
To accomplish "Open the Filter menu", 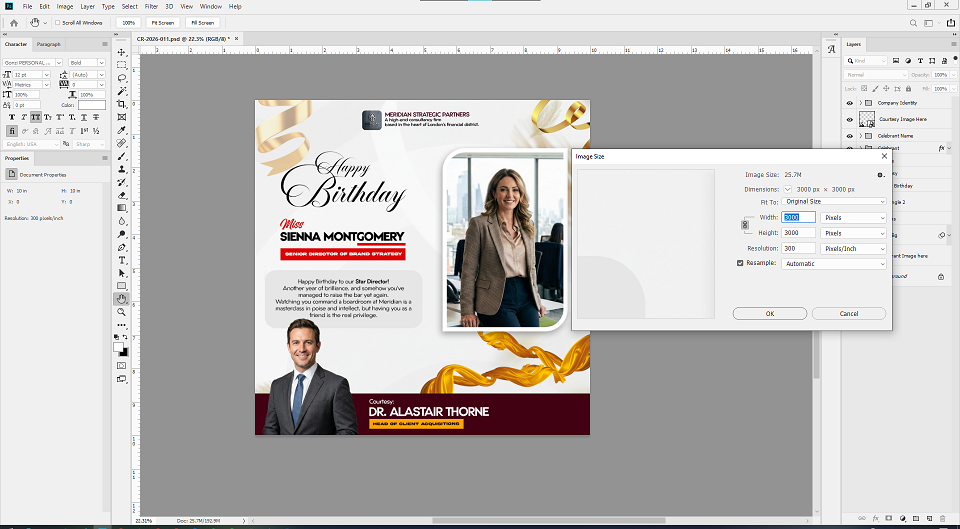I will (151, 6).
